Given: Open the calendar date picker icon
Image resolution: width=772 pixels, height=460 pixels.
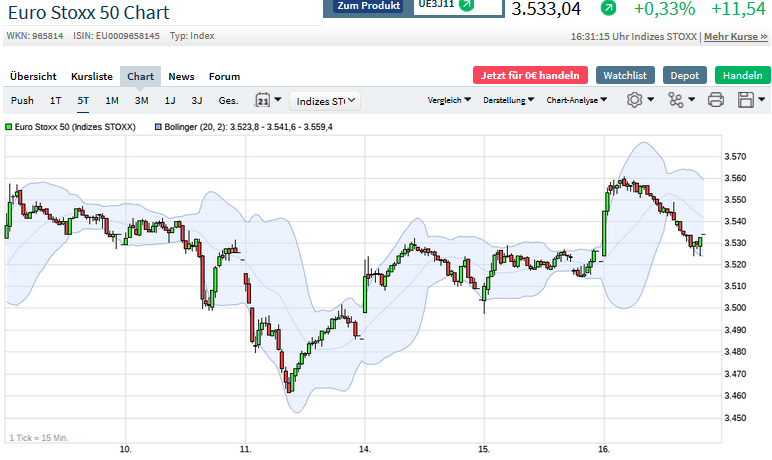Looking at the screenshot, I should pyautogui.click(x=264, y=100).
